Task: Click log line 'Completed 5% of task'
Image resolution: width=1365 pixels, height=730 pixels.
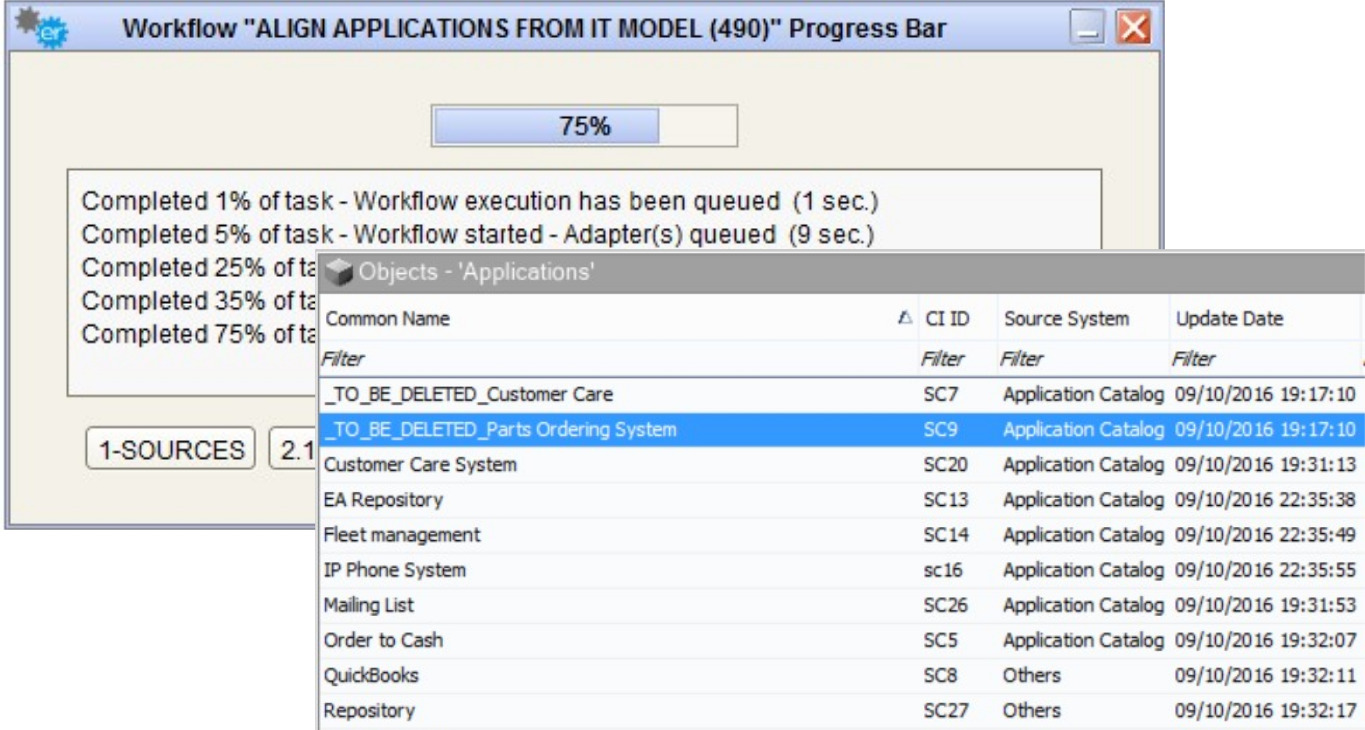Action: coord(480,235)
